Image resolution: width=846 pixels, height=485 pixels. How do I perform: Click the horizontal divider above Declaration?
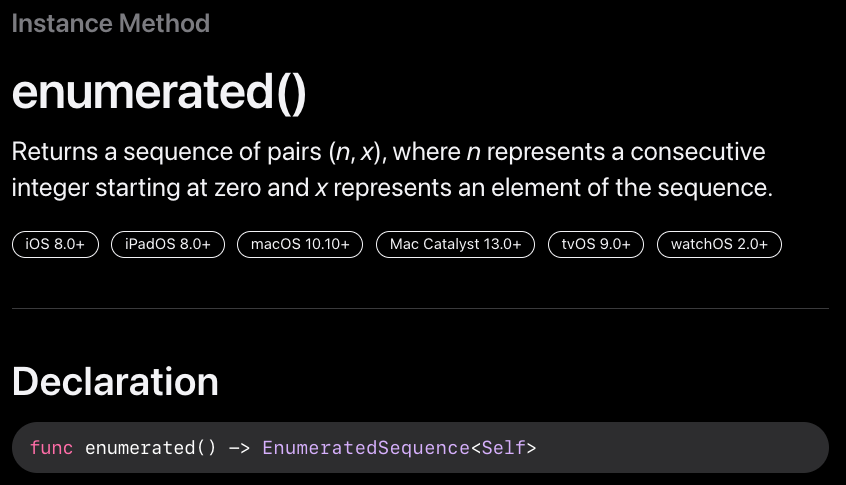tap(420, 309)
